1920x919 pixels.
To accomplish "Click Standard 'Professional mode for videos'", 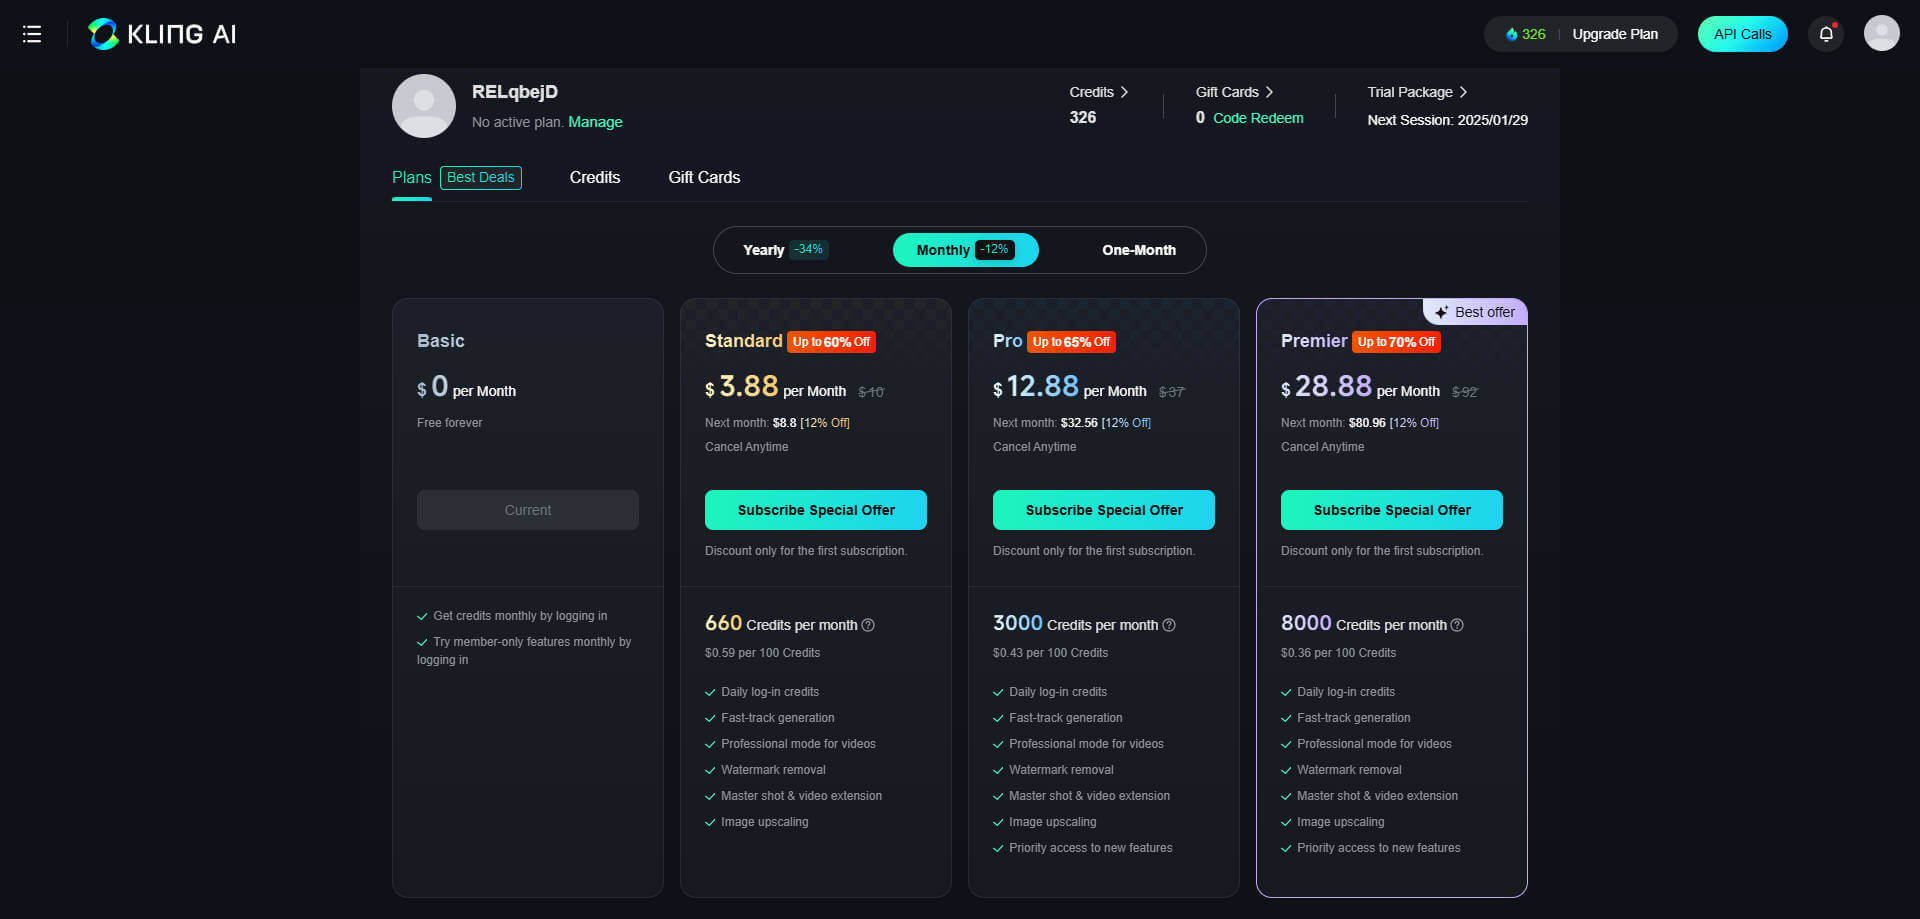I will click(x=798, y=744).
